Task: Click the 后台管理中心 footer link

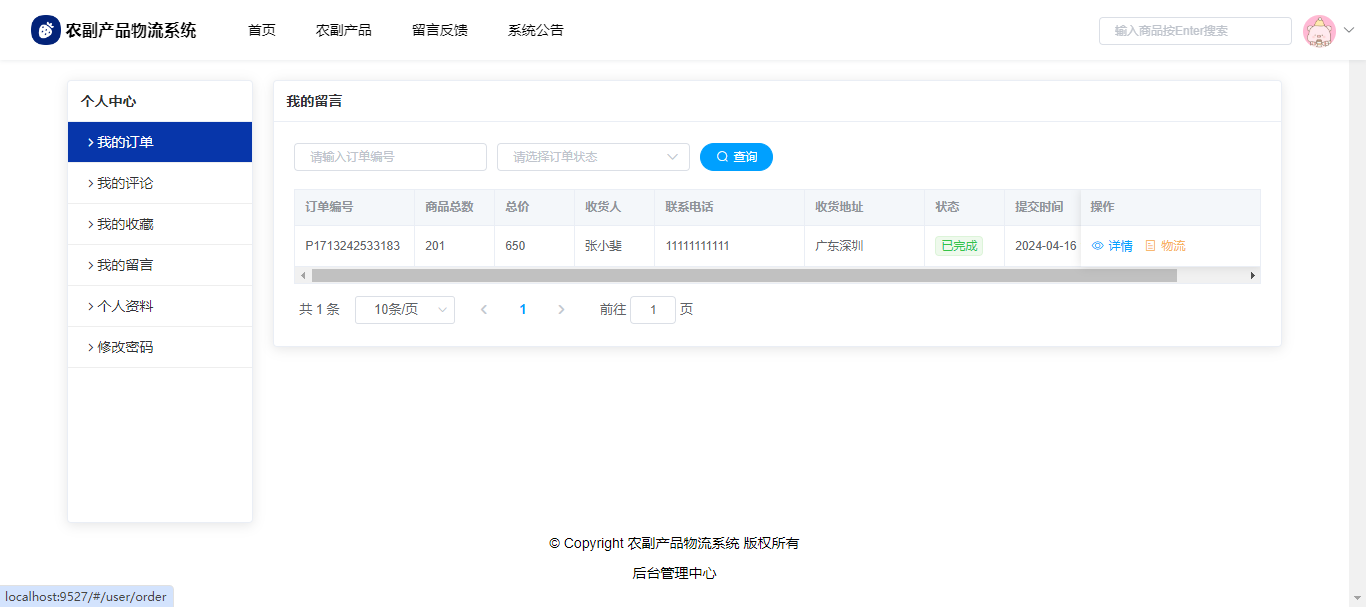Action: click(x=674, y=573)
